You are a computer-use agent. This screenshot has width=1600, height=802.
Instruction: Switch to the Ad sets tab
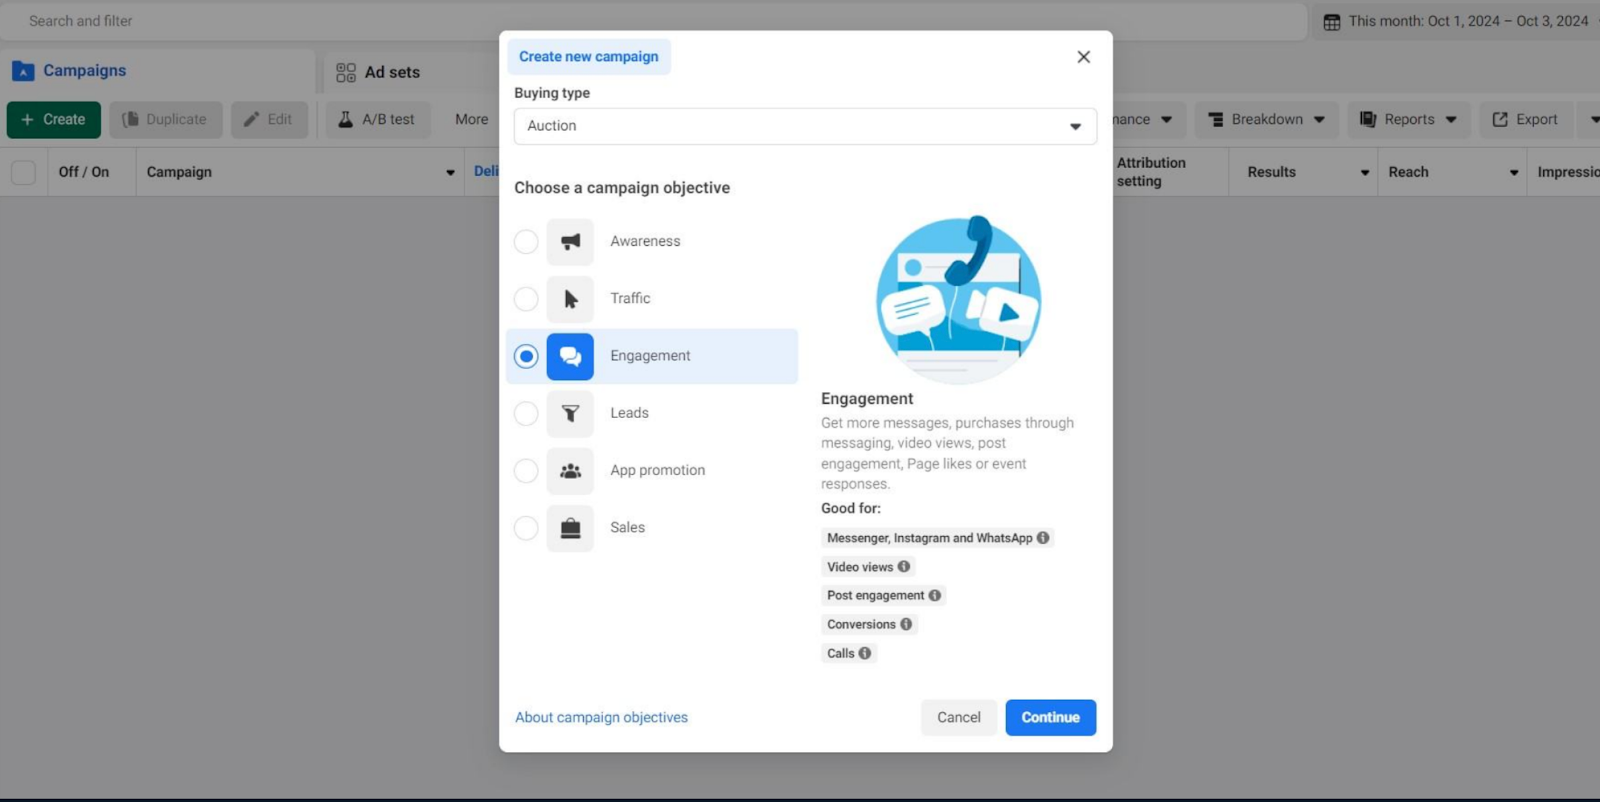378,72
